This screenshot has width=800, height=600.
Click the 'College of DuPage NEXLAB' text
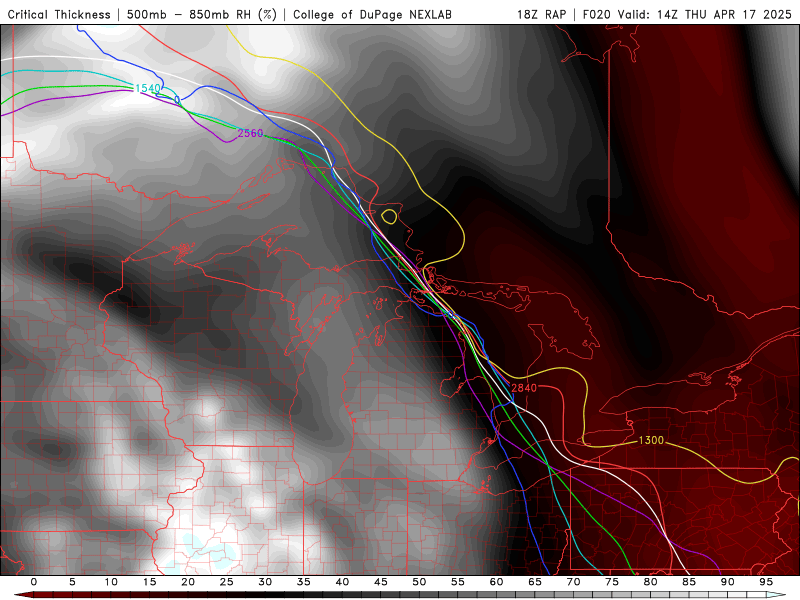pos(372,14)
